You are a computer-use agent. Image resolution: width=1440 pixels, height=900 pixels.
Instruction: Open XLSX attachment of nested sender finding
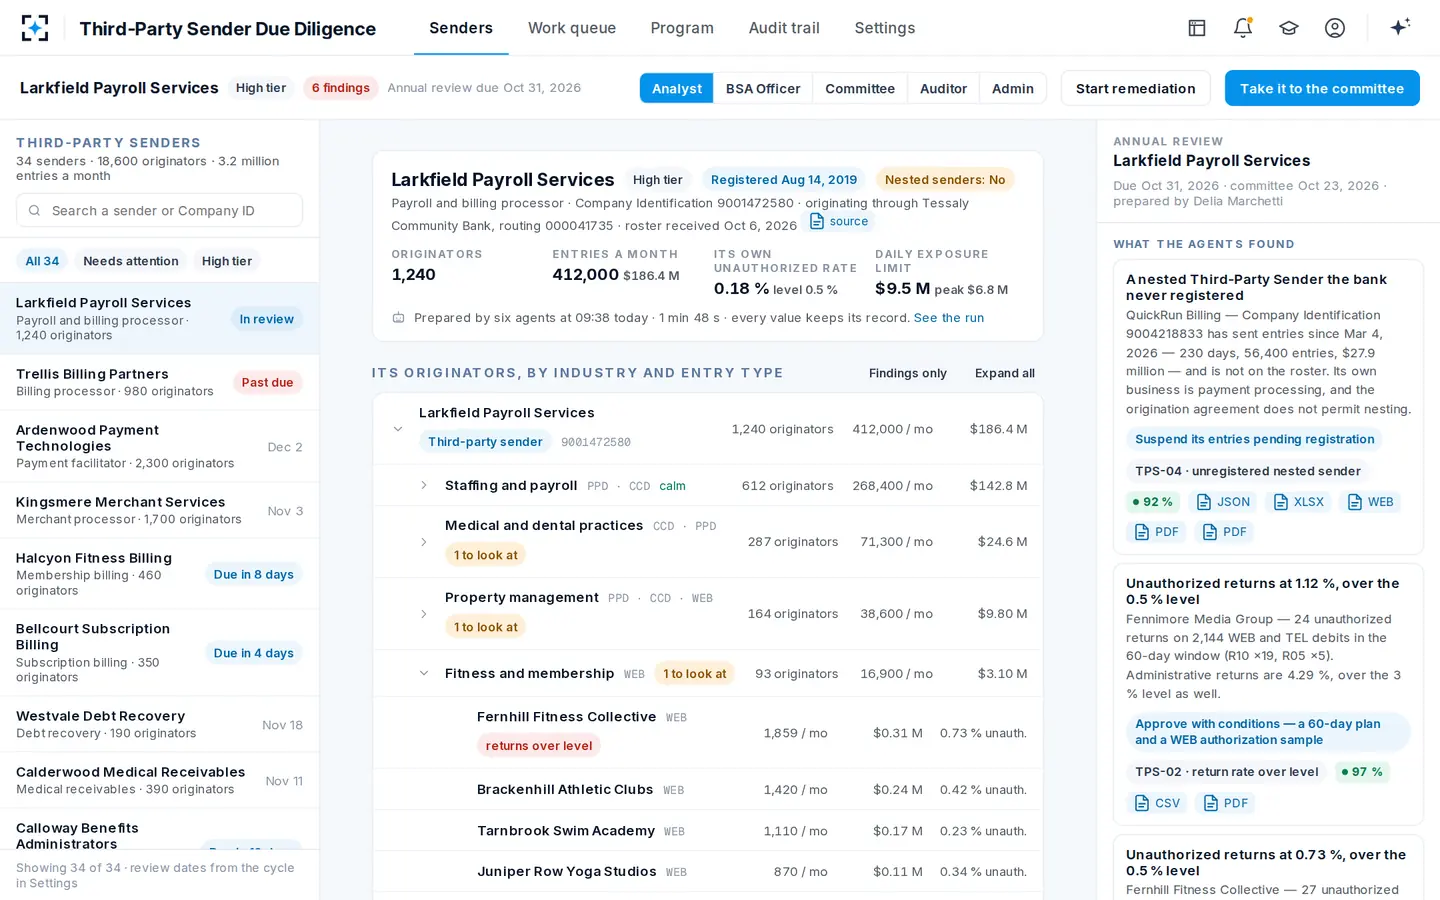(x=1298, y=502)
